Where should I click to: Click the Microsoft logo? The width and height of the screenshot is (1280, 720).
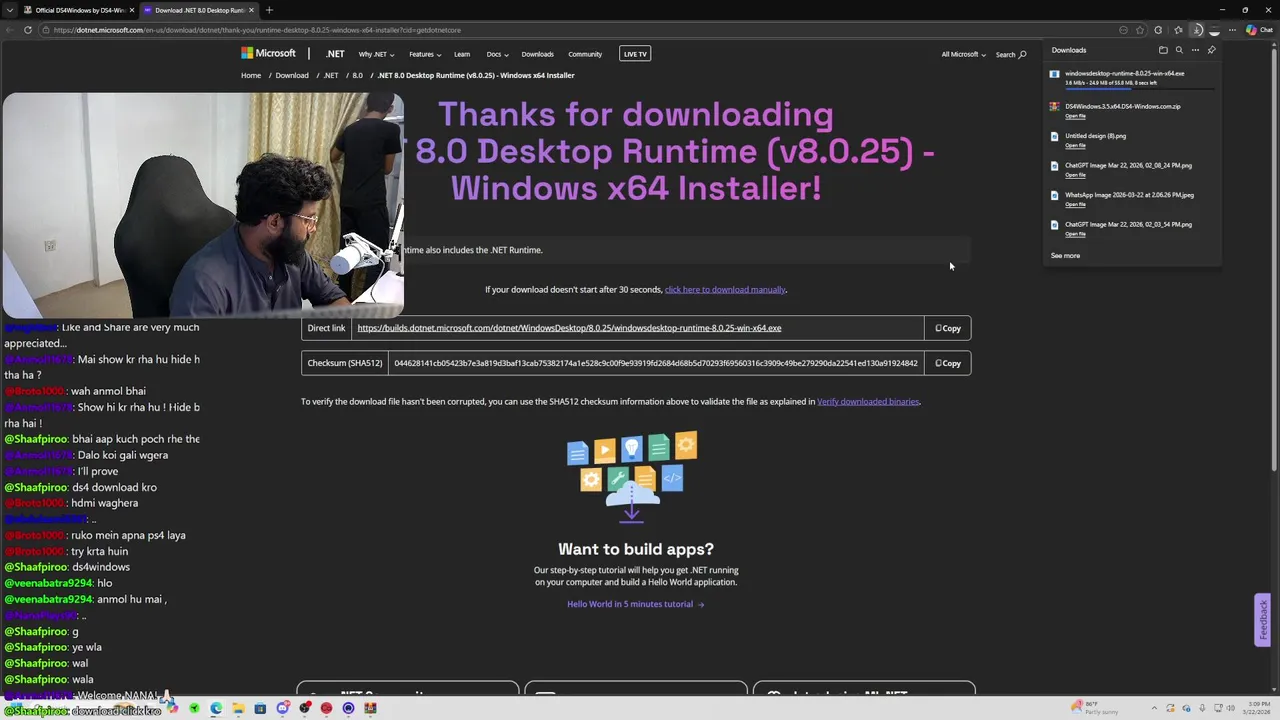pyautogui.click(x=268, y=53)
